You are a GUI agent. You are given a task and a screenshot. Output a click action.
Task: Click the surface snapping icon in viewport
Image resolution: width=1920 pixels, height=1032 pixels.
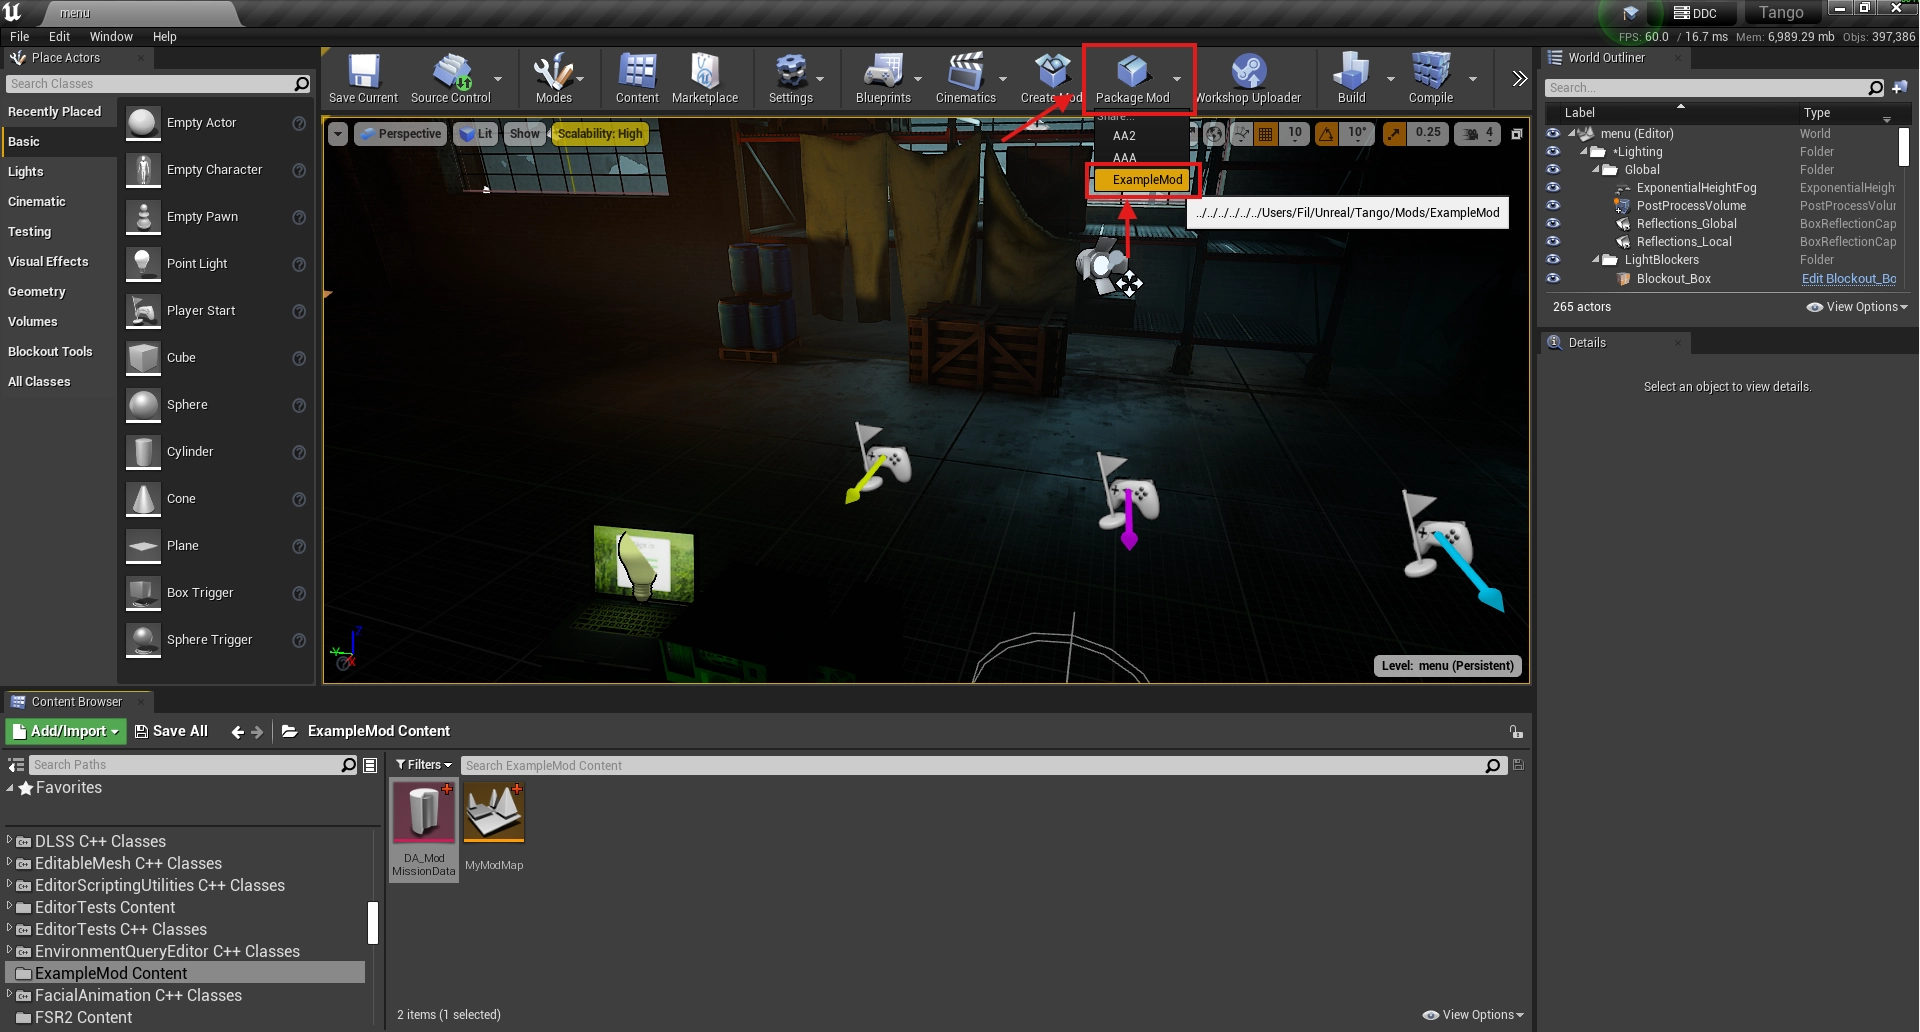pos(1241,133)
